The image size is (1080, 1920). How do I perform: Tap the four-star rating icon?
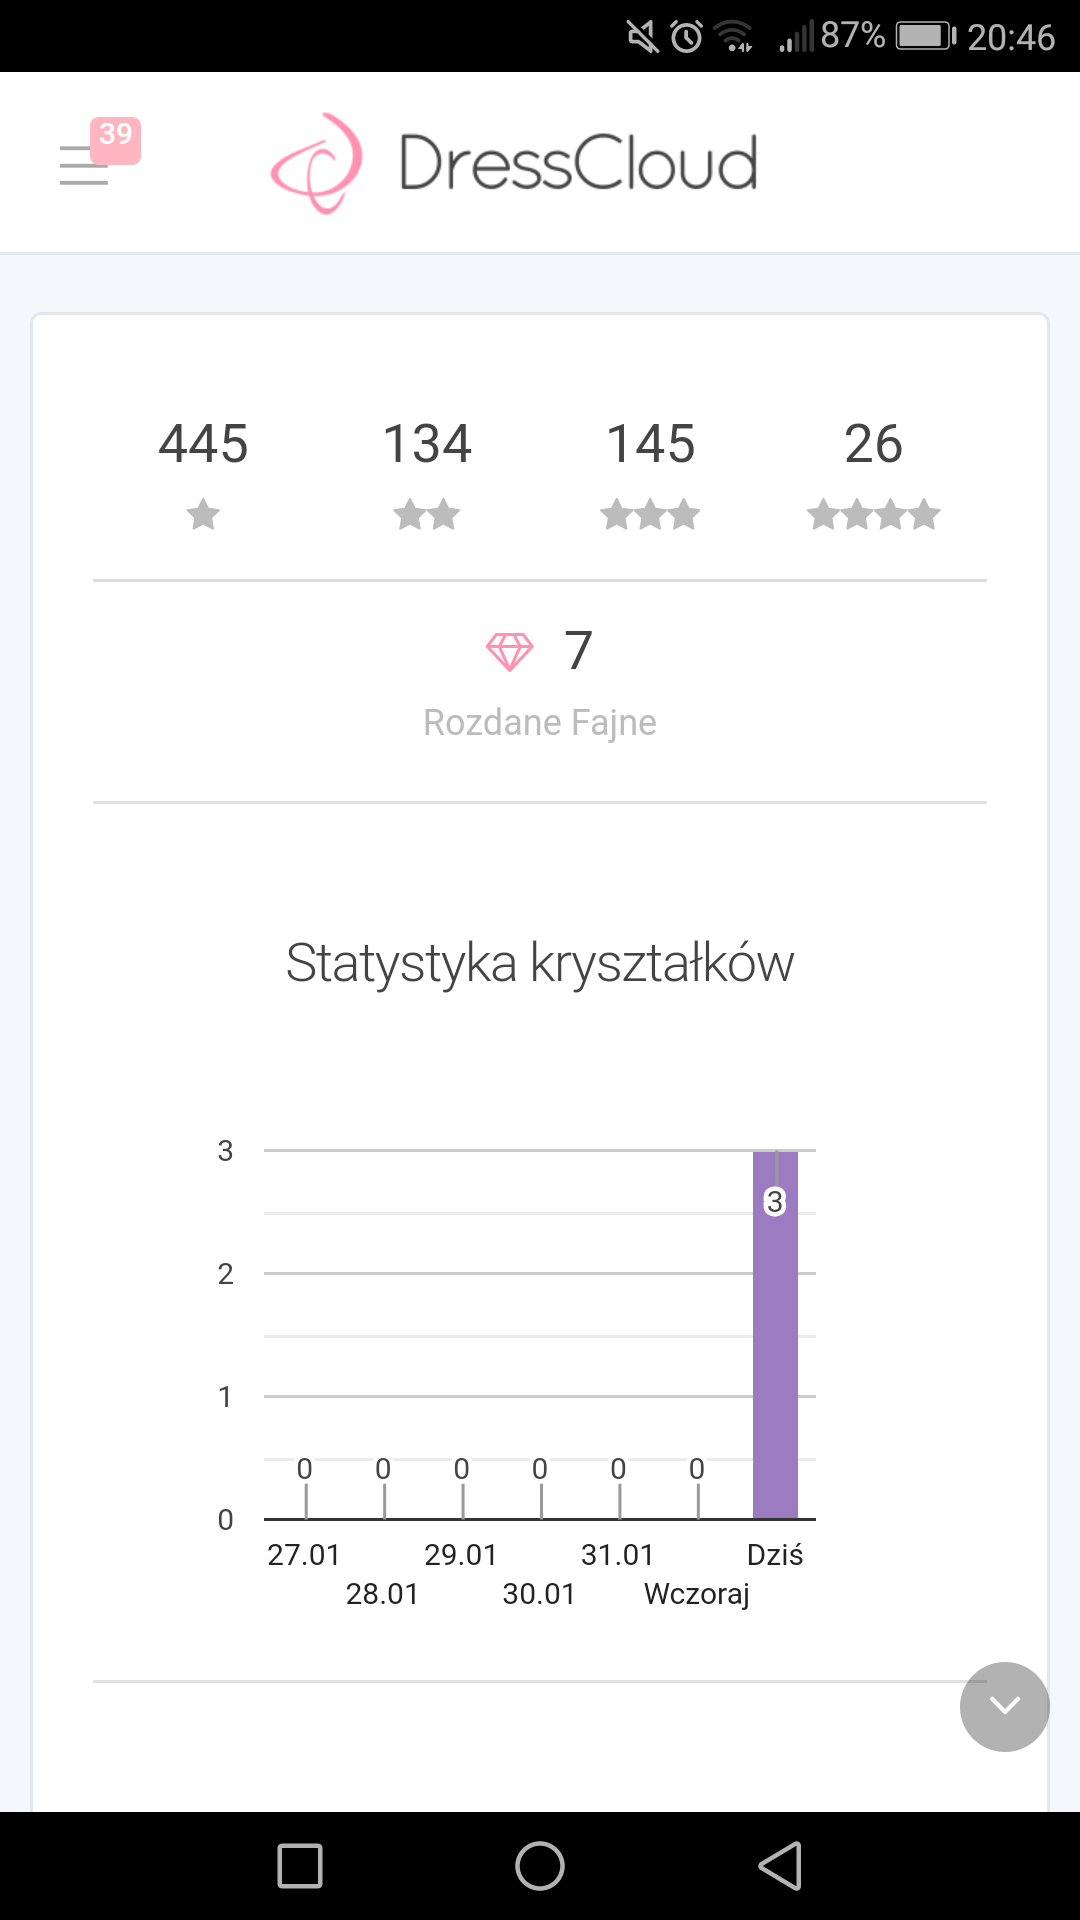tap(873, 515)
